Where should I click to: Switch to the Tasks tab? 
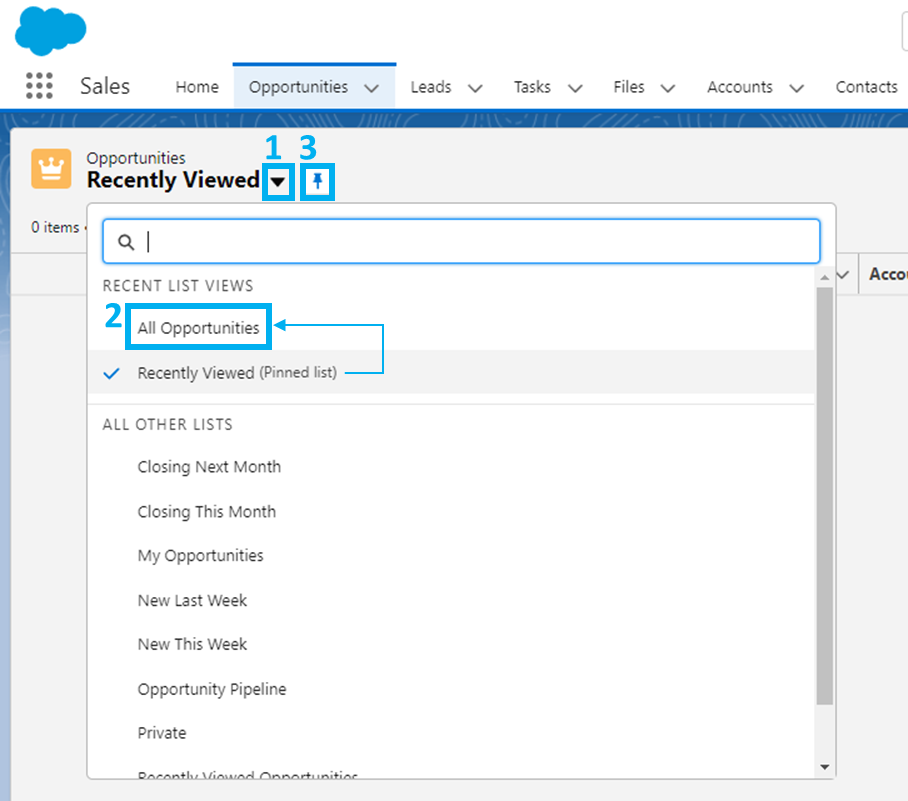click(532, 87)
